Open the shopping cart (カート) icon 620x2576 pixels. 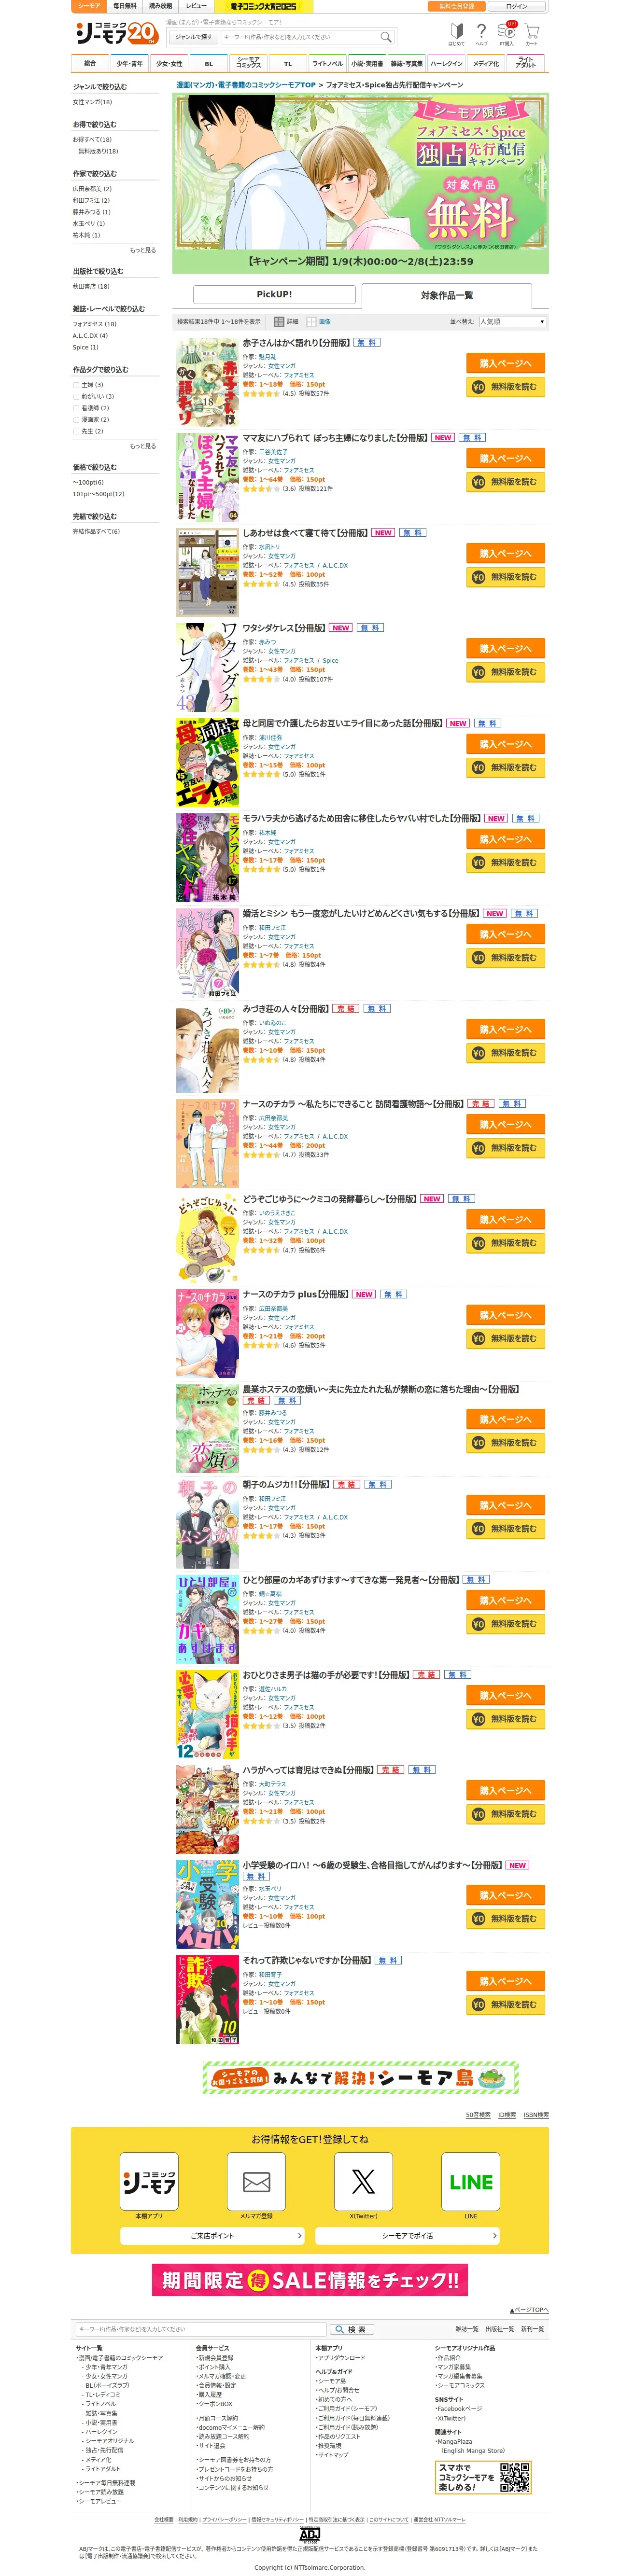pyautogui.click(x=531, y=33)
